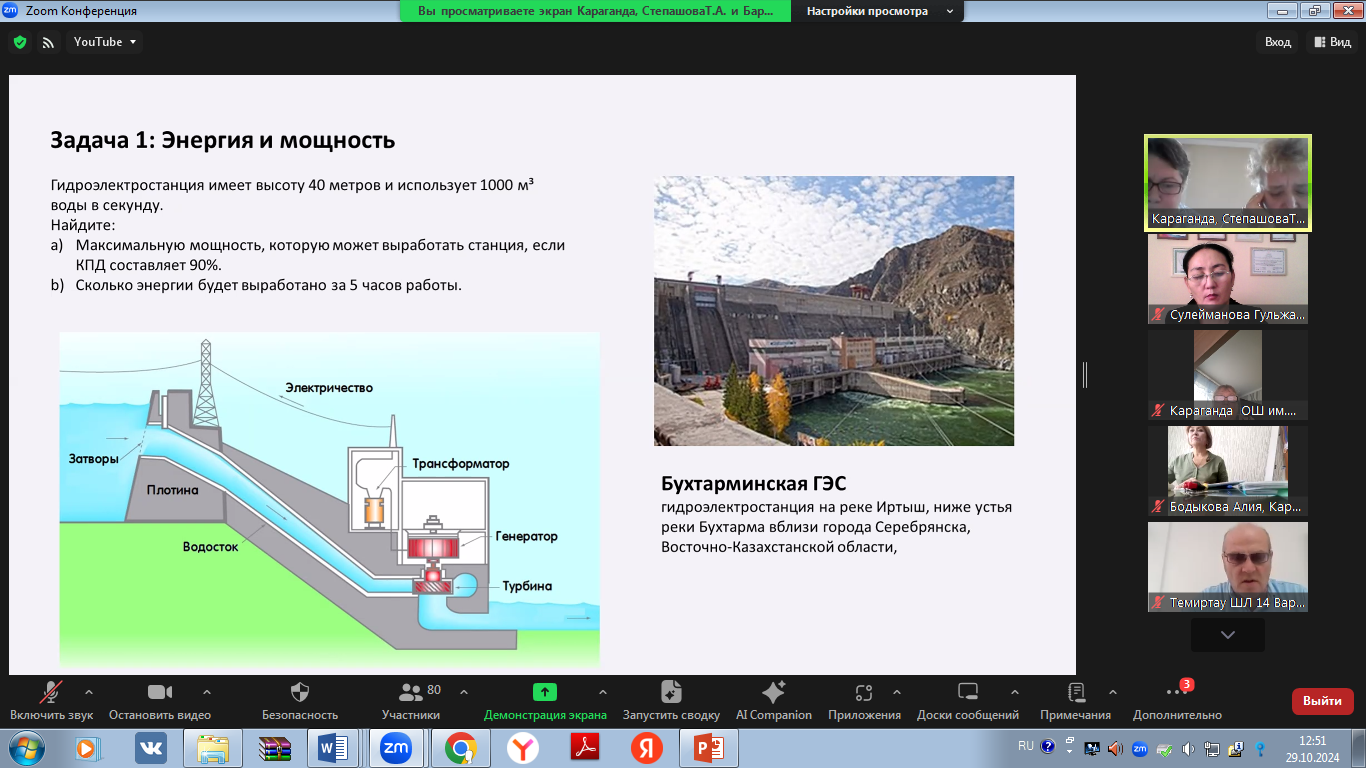
Task: Expand the YouTube livestream dropdown
Action: [105, 42]
